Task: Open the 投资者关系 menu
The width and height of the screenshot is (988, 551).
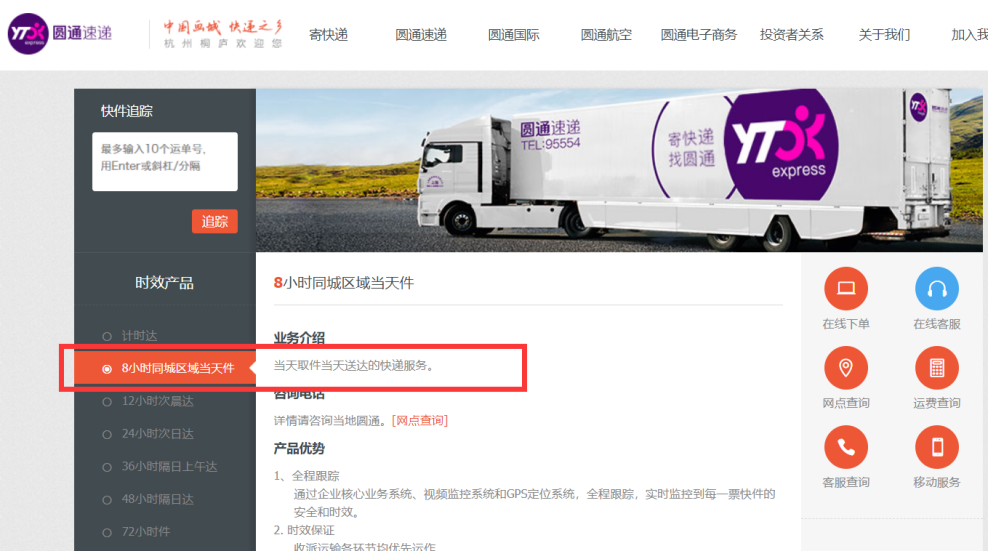Action: pos(791,35)
